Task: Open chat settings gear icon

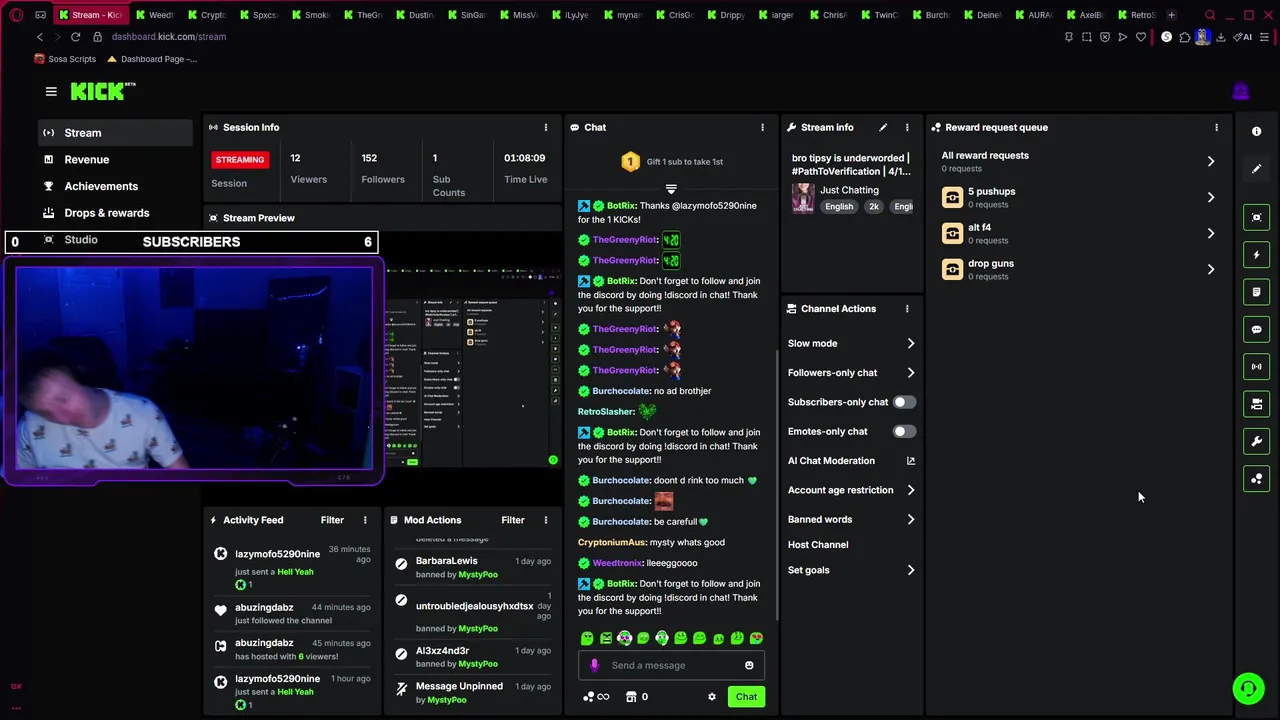Action: click(x=712, y=697)
